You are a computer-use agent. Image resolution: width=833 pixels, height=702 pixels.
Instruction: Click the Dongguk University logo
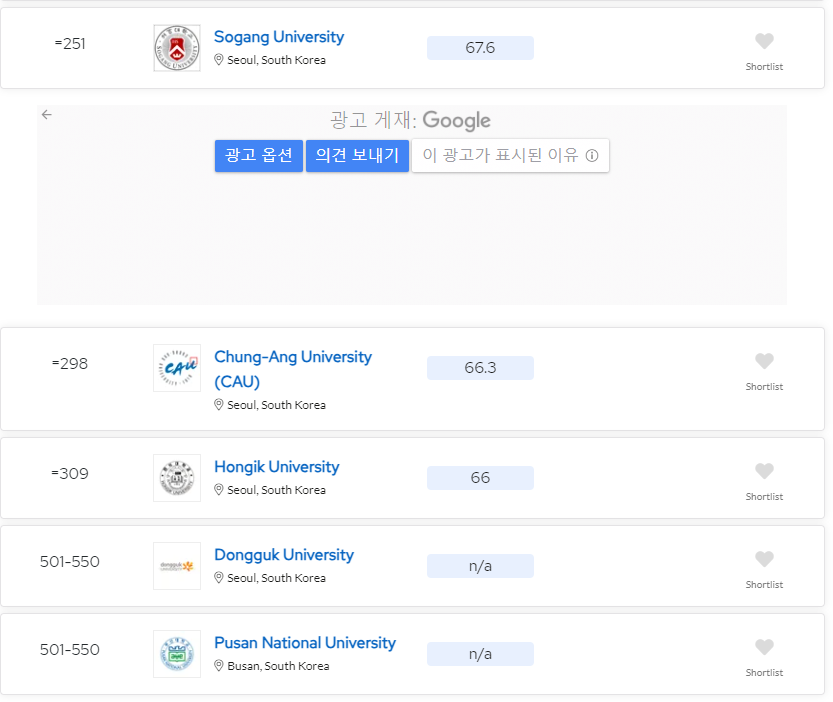pyautogui.click(x=177, y=566)
